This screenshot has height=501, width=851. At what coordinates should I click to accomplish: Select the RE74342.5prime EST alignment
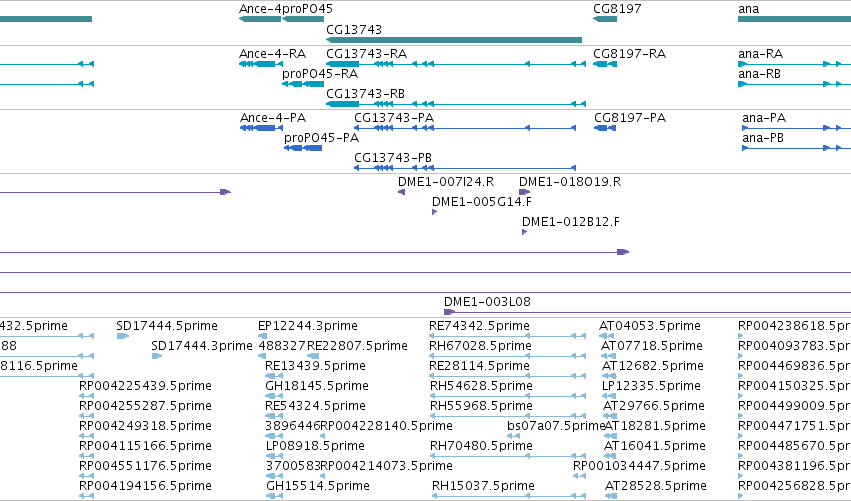coord(507,336)
